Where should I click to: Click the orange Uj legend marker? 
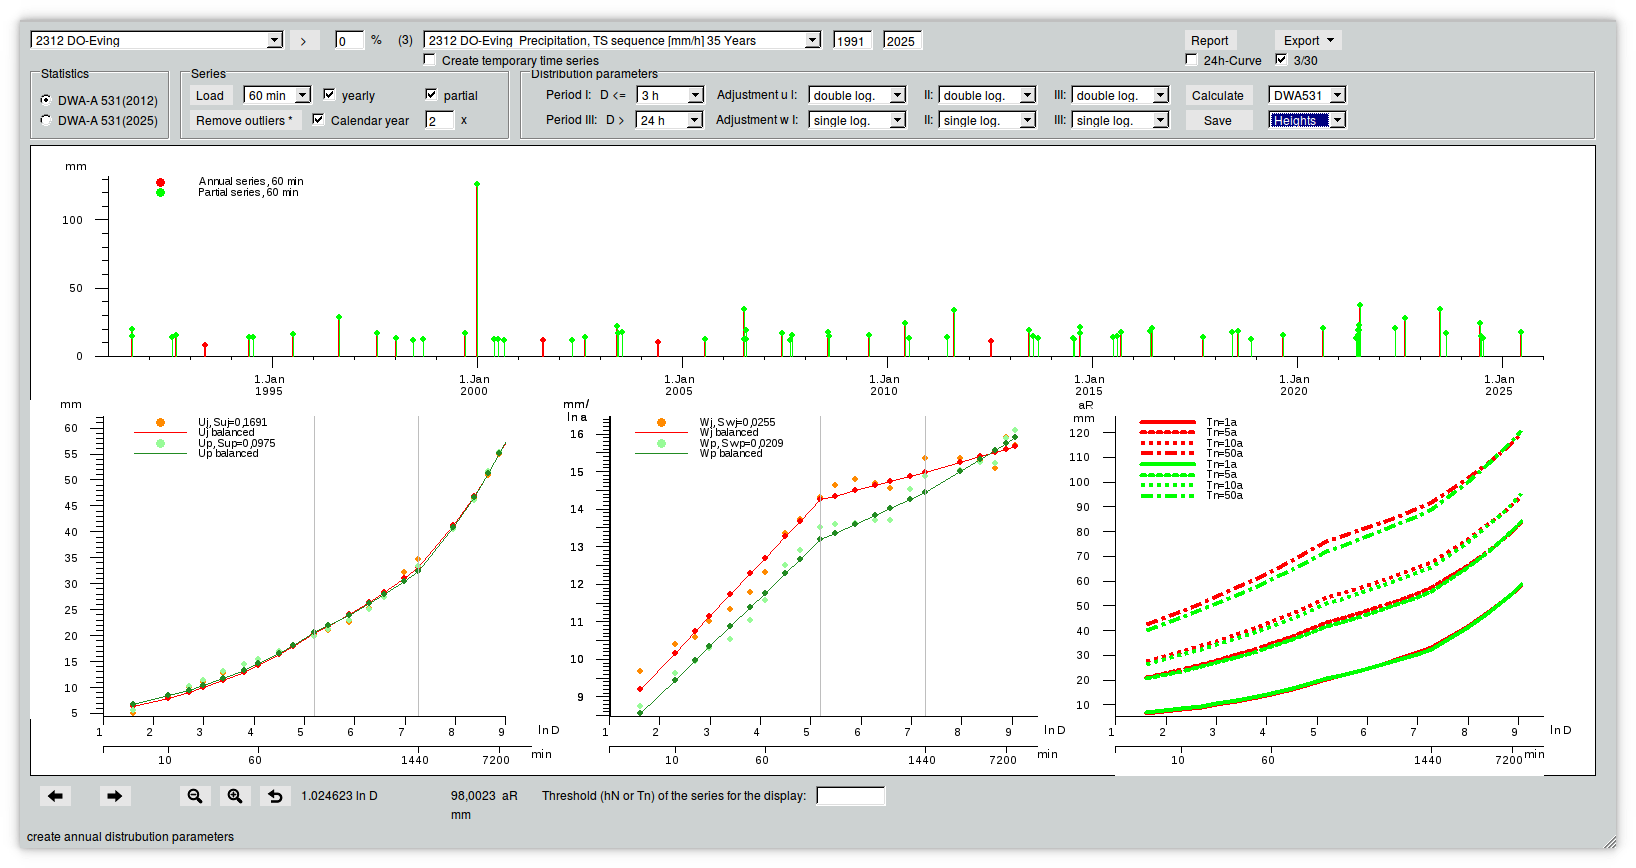pyautogui.click(x=160, y=422)
